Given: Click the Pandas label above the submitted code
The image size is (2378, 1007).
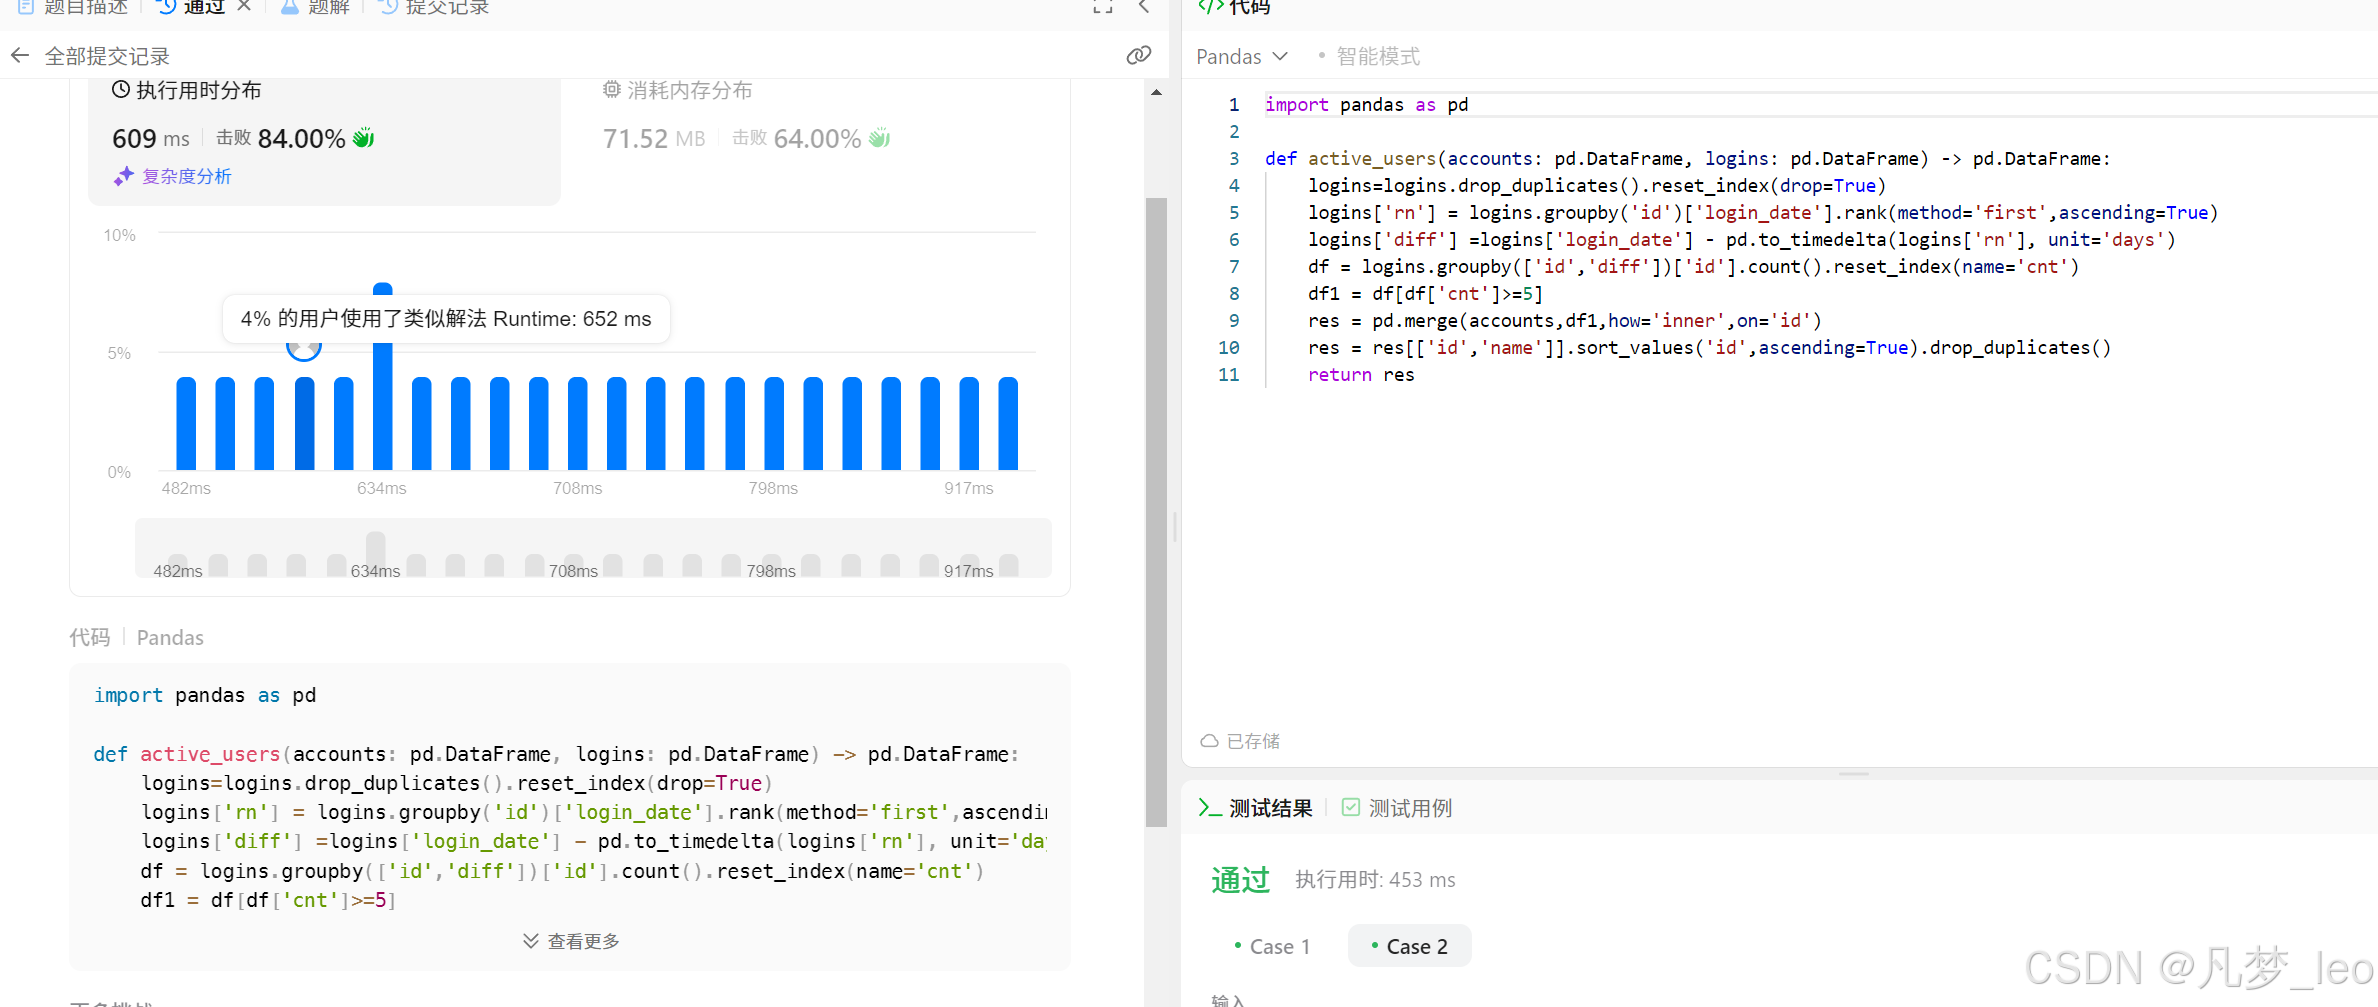Looking at the screenshot, I should click(170, 638).
